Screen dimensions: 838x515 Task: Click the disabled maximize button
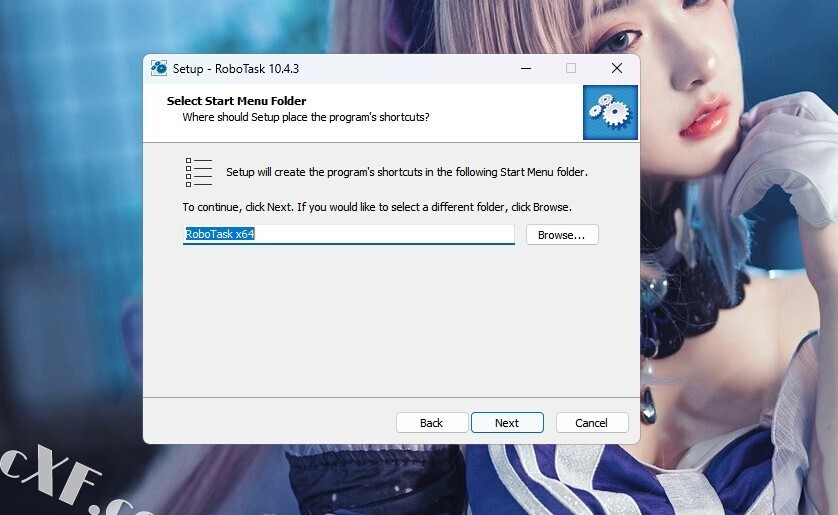(571, 68)
